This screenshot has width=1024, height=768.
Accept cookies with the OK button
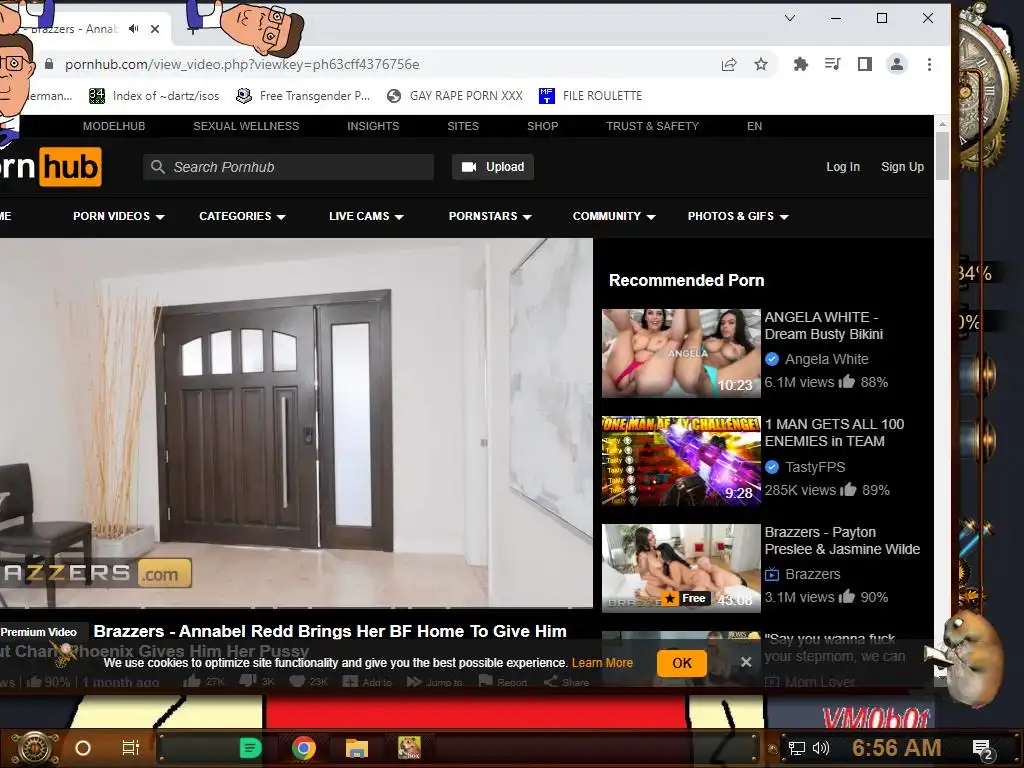point(682,663)
